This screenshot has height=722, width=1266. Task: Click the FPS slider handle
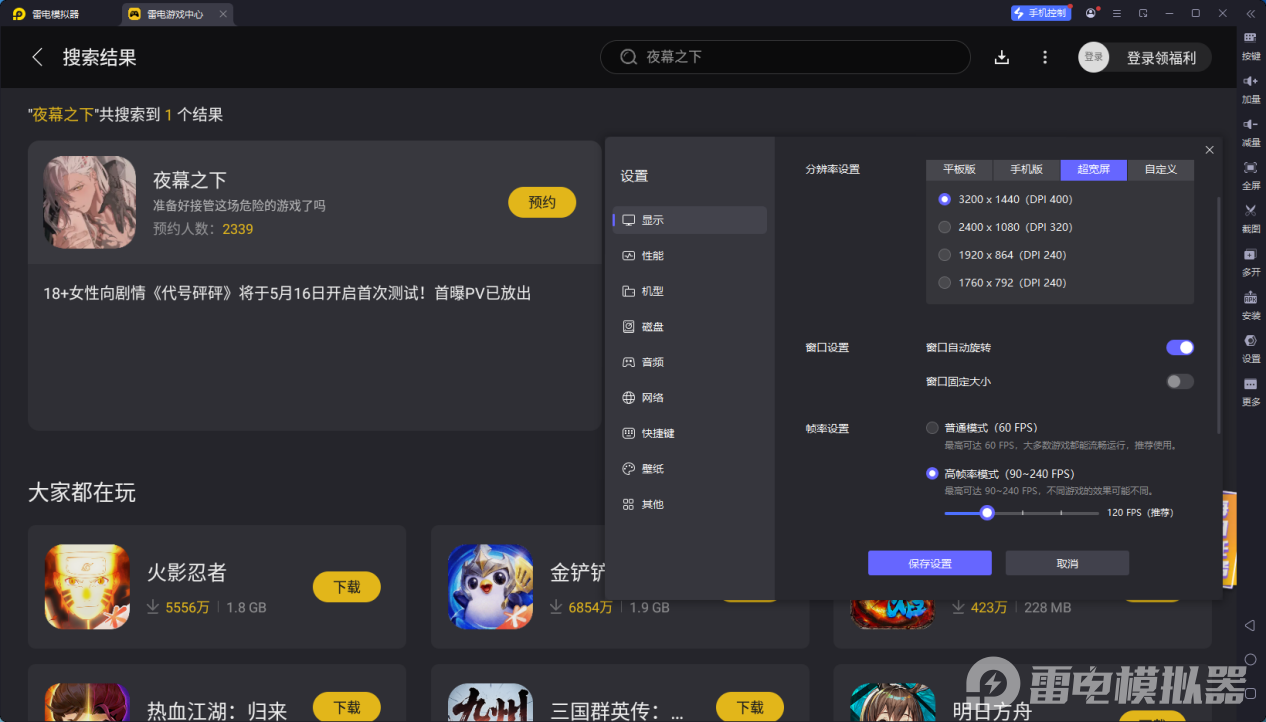pos(987,512)
